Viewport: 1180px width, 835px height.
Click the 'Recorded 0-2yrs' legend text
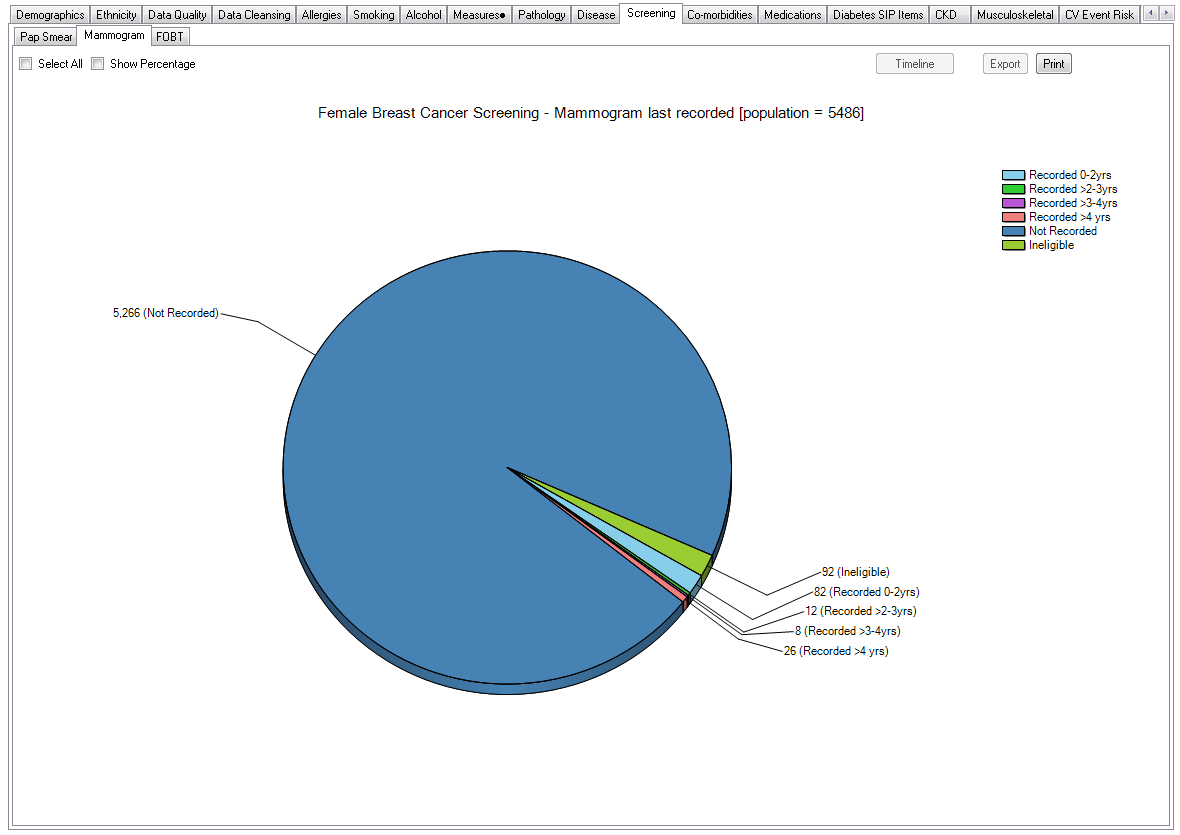click(x=1070, y=175)
